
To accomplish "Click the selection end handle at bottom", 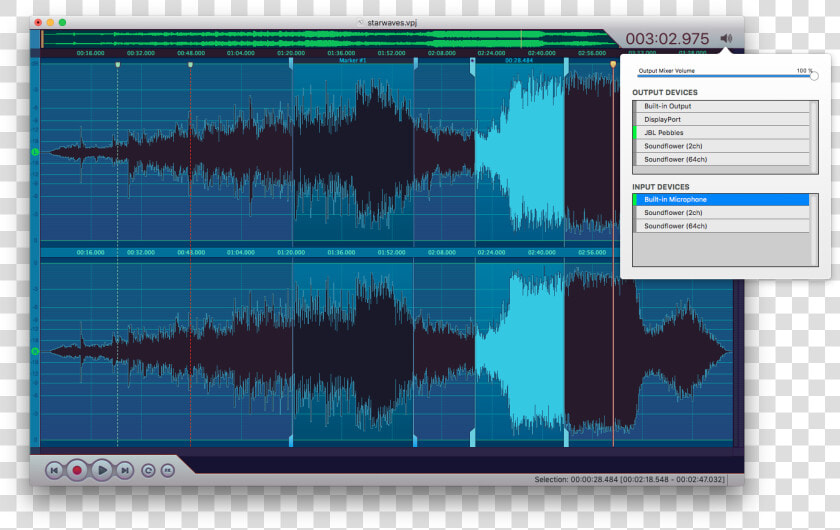I will [566, 438].
